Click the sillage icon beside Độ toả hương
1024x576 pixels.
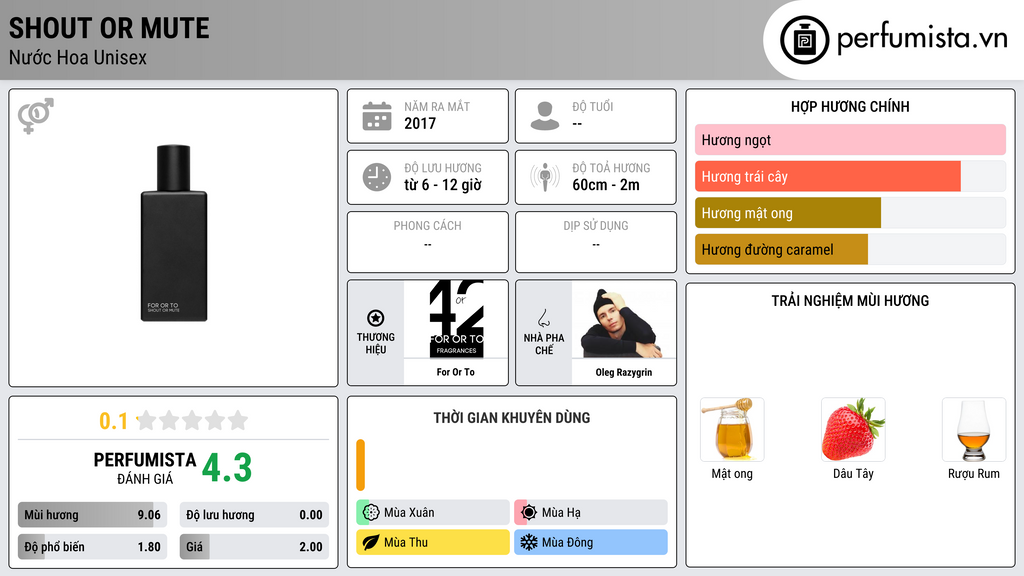[x=545, y=177]
